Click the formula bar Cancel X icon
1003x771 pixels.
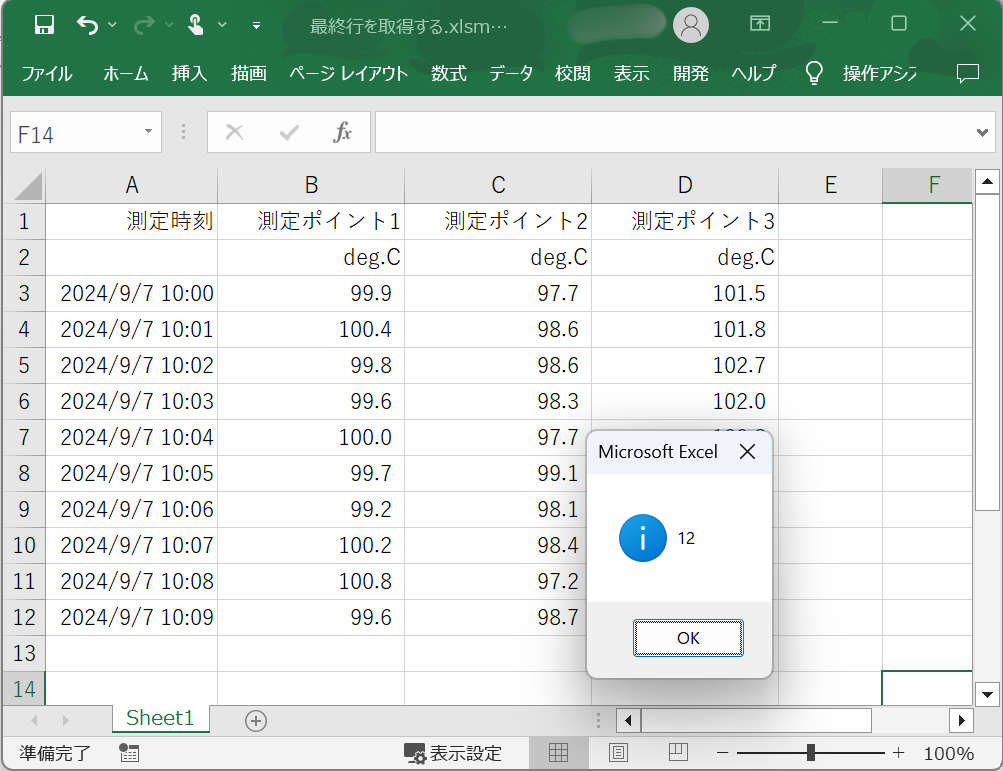coord(235,132)
